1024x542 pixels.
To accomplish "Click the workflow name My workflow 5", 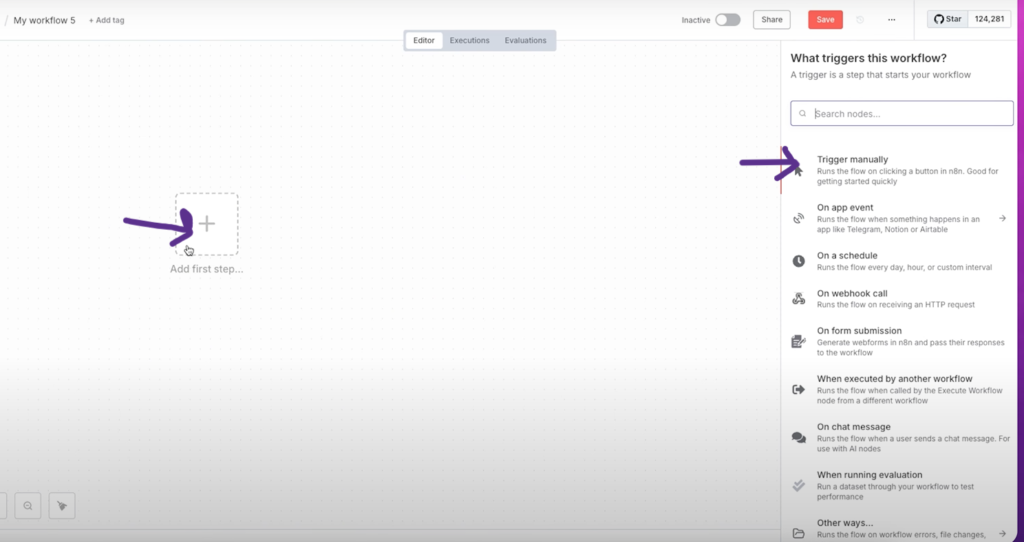I will 44,20.
